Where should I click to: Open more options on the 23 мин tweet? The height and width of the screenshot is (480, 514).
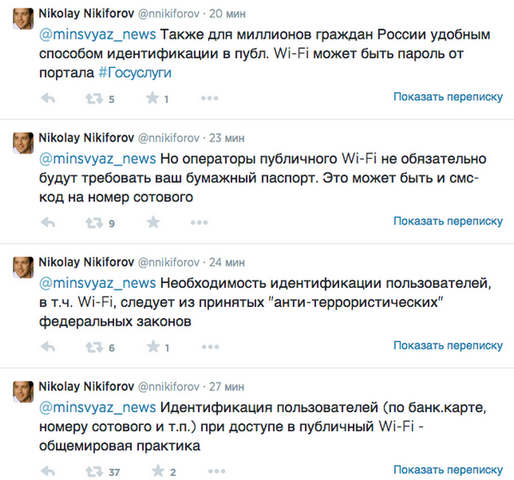coord(199,222)
